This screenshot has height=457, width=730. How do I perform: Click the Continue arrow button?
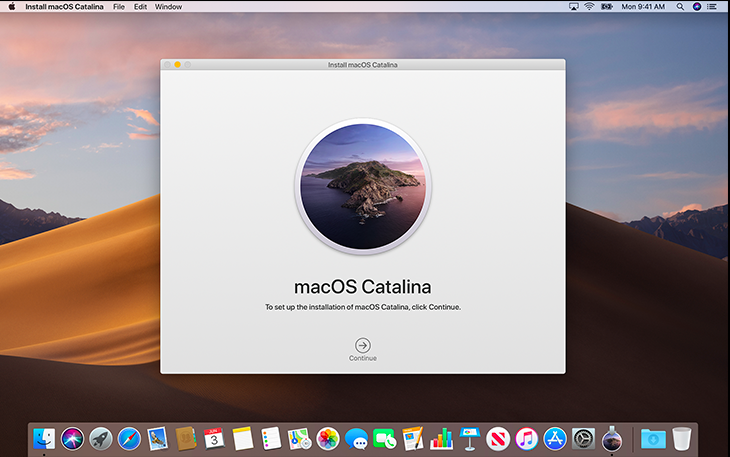click(363, 345)
